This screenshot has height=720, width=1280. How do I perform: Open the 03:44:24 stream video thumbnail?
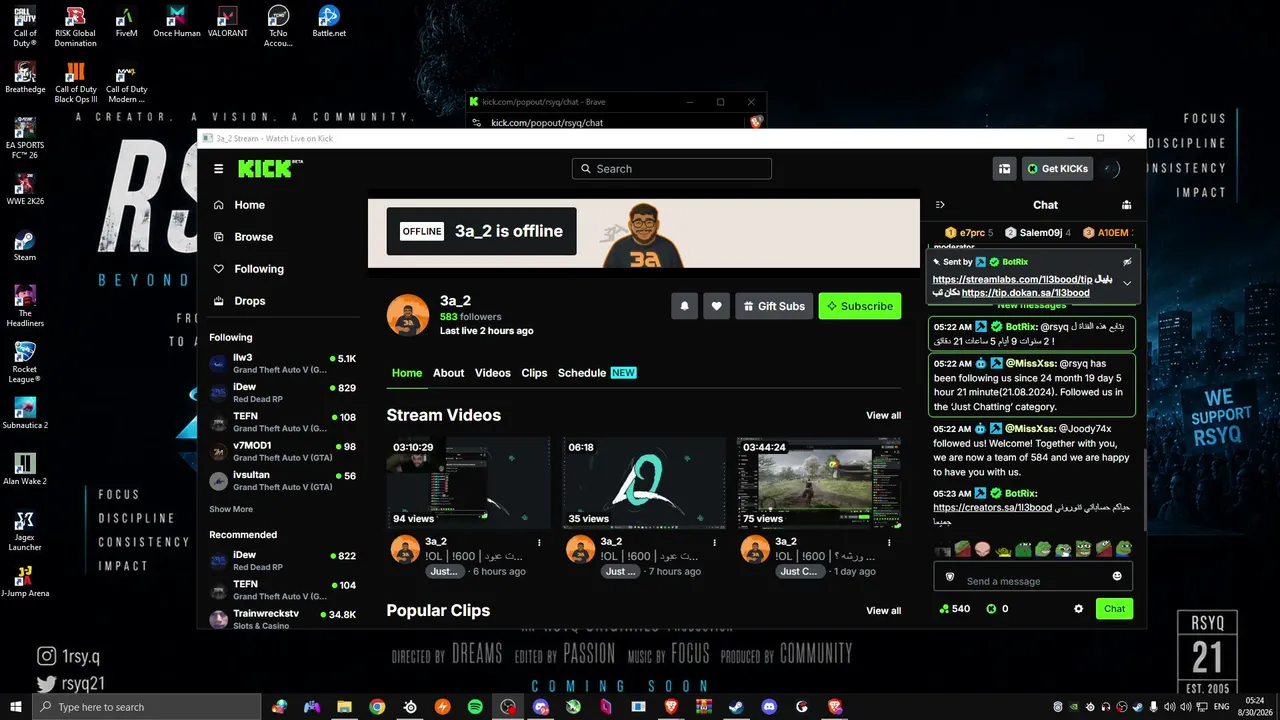[x=818, y=483]
